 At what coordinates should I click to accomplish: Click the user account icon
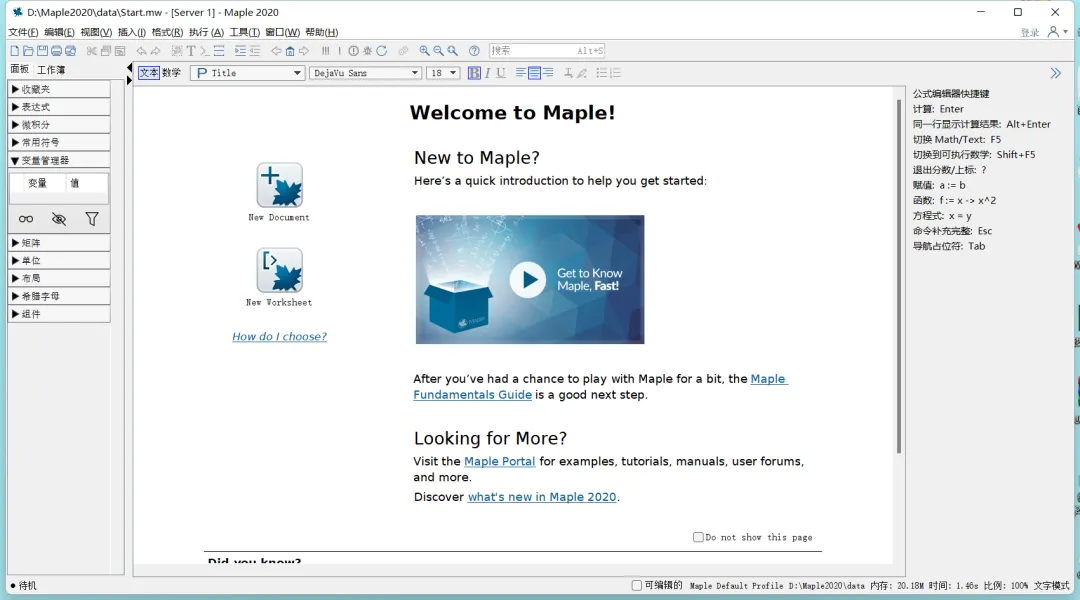1053,32
